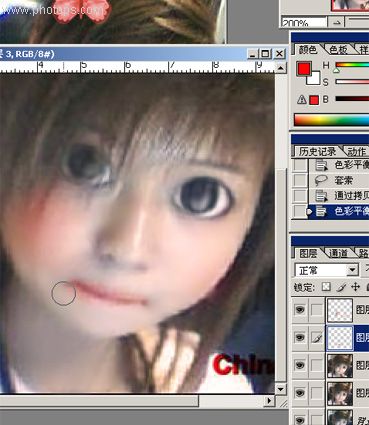
Task: Click the paintbrush indicator on selected layer
Action: click(x=317, y=338)
